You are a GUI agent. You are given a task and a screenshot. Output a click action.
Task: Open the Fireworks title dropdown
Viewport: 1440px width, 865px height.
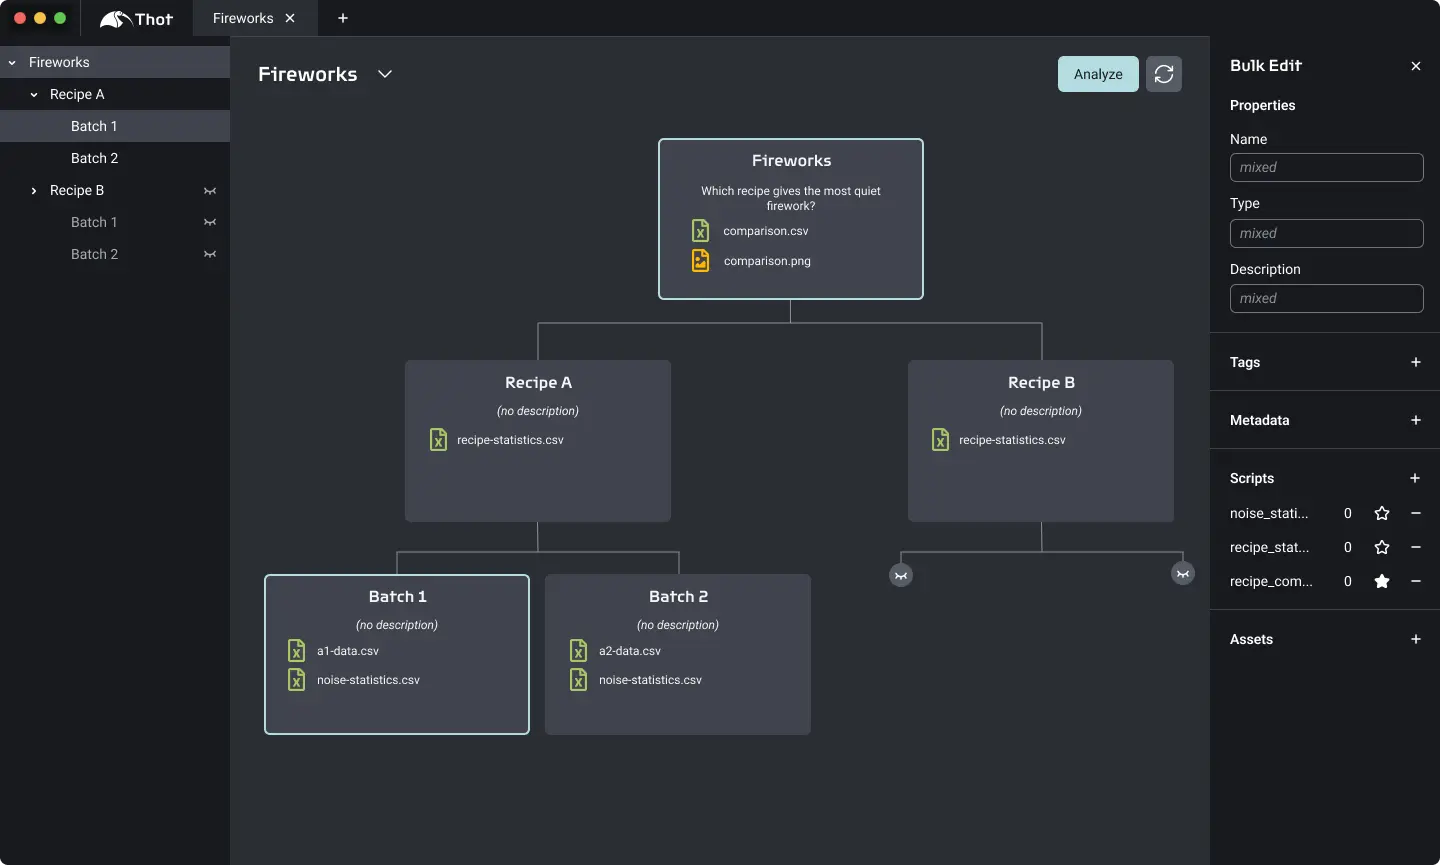(x=385, y=73)
